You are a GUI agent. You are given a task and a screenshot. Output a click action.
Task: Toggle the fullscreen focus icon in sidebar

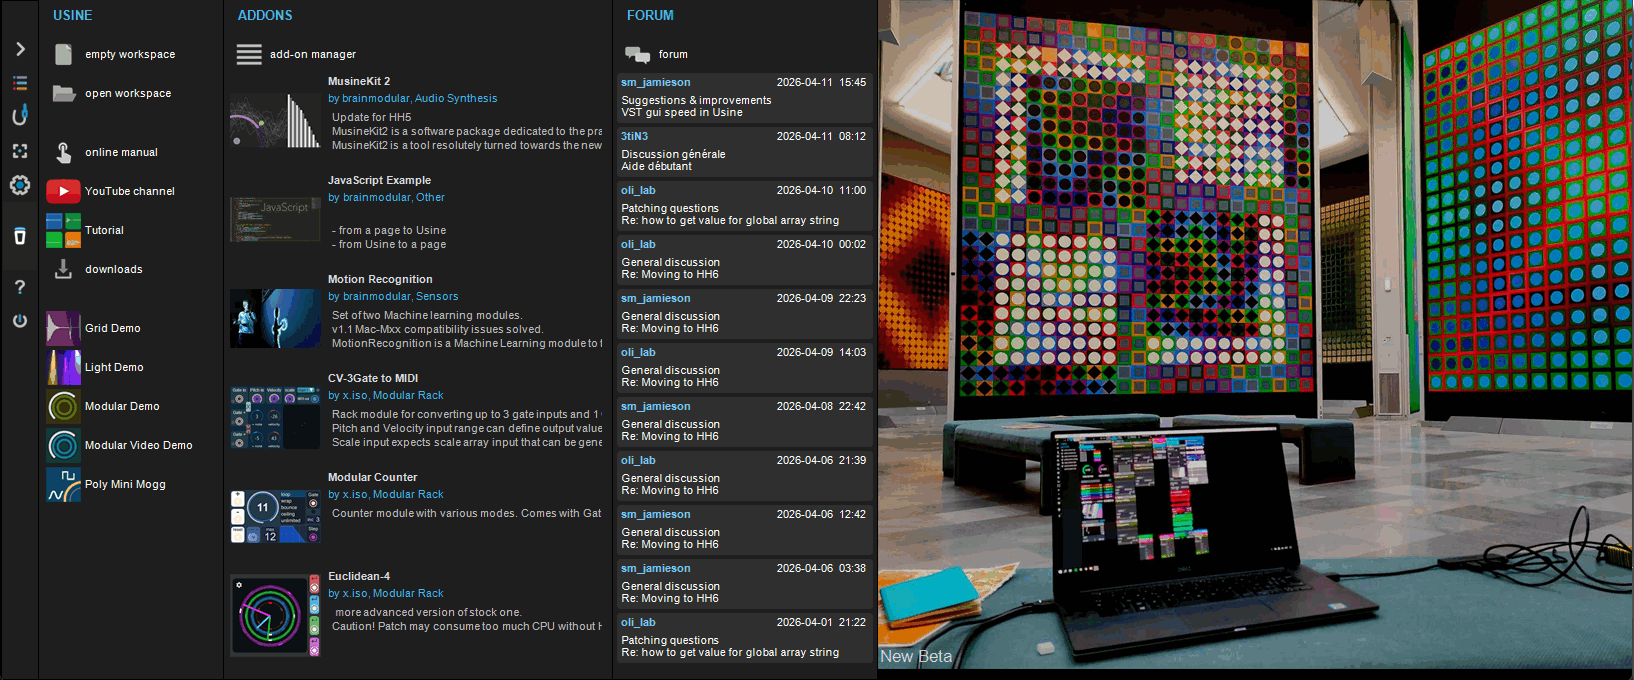coord(20,151)
